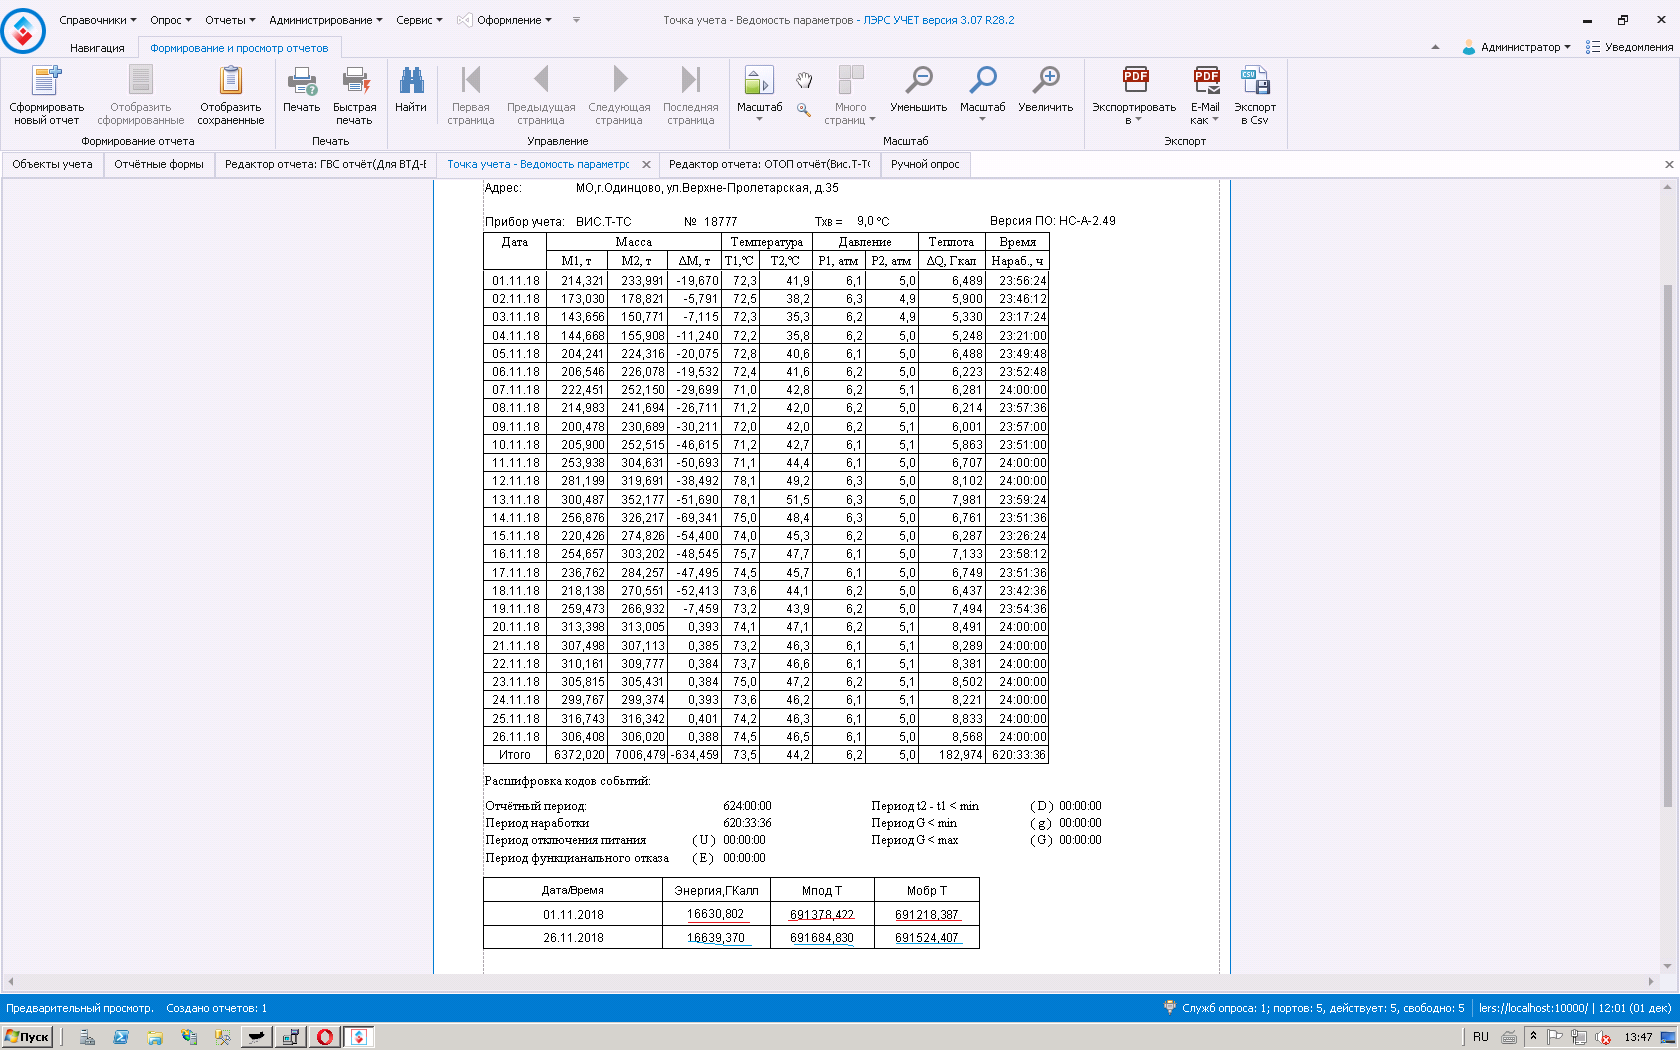Click the Много страниц icon
Screen dimensions: 1680x1050
pos(851,81)
